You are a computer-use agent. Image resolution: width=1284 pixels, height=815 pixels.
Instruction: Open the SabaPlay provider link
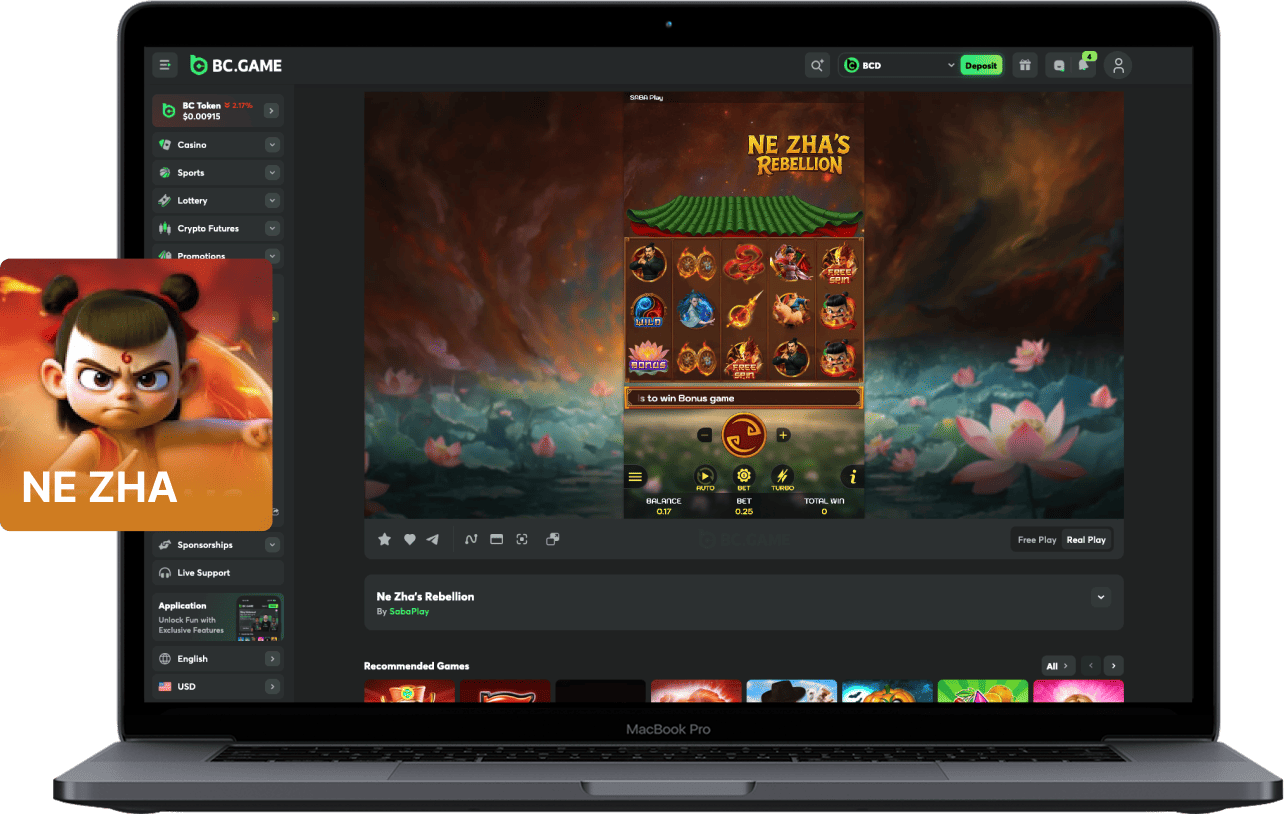click(409, 611)
